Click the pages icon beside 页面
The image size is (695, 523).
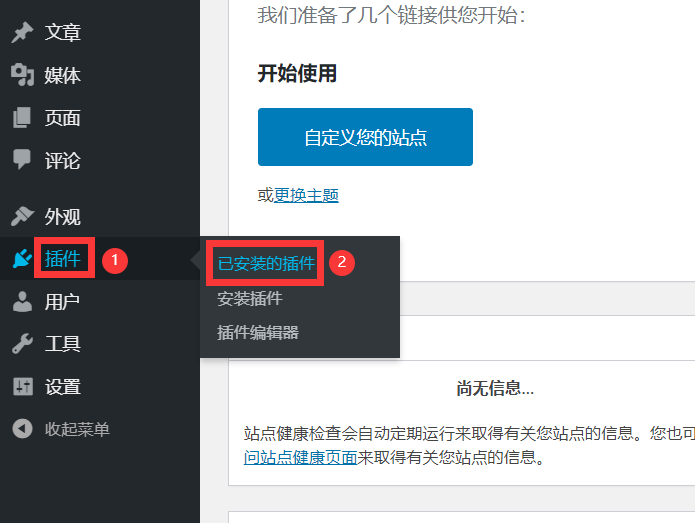22,117
